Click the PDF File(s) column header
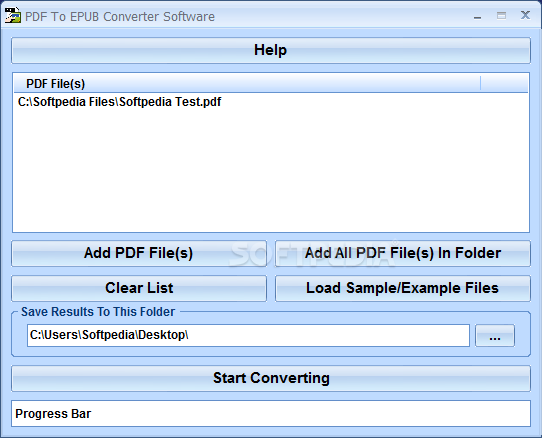542x438 pixels. (247, 84)
